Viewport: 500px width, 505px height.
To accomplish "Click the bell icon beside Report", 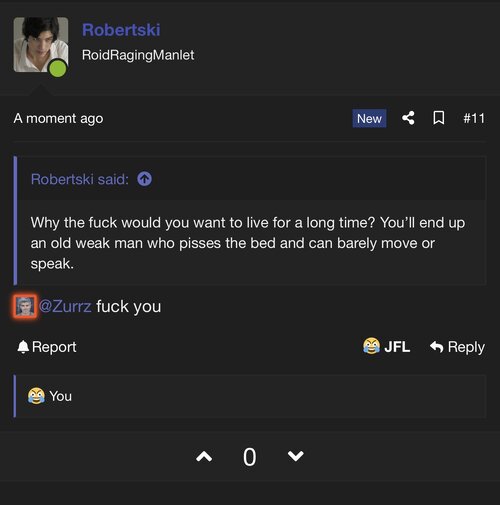I will coord(23,347).
